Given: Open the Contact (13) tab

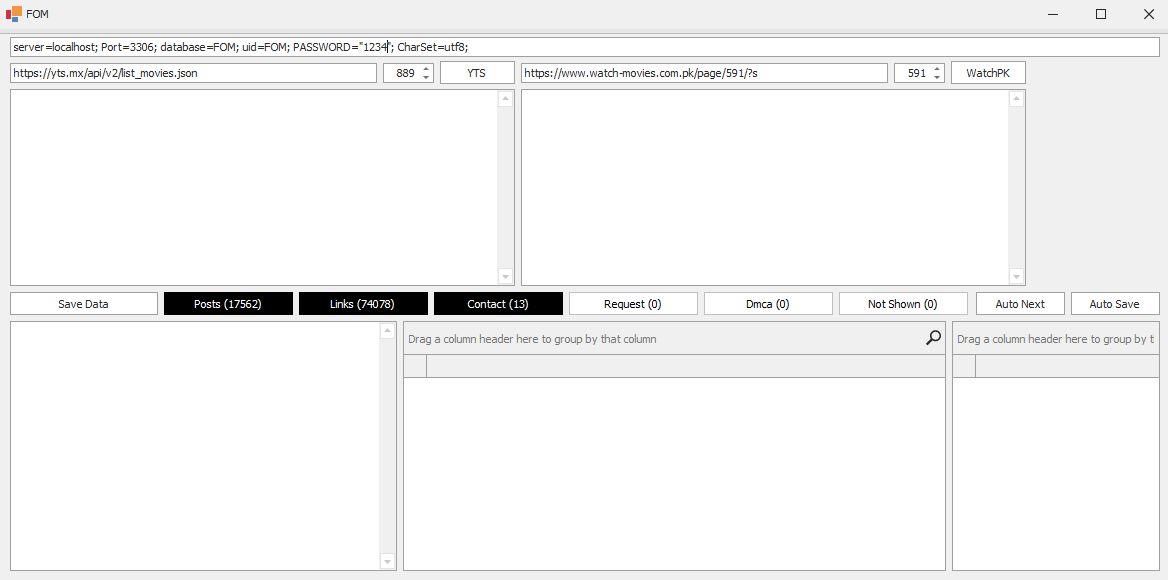Looking at the screenshot, I should (x=498, y=304).
